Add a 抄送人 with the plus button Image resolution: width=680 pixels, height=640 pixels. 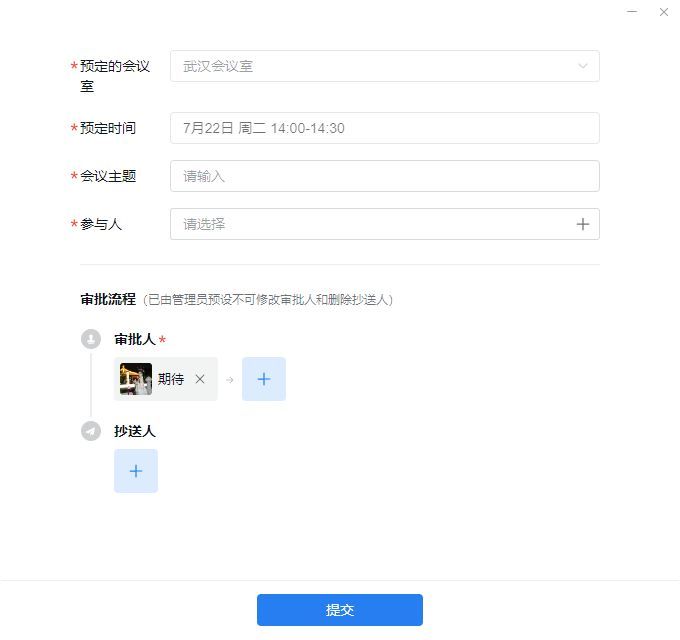(x=136, y=471)
